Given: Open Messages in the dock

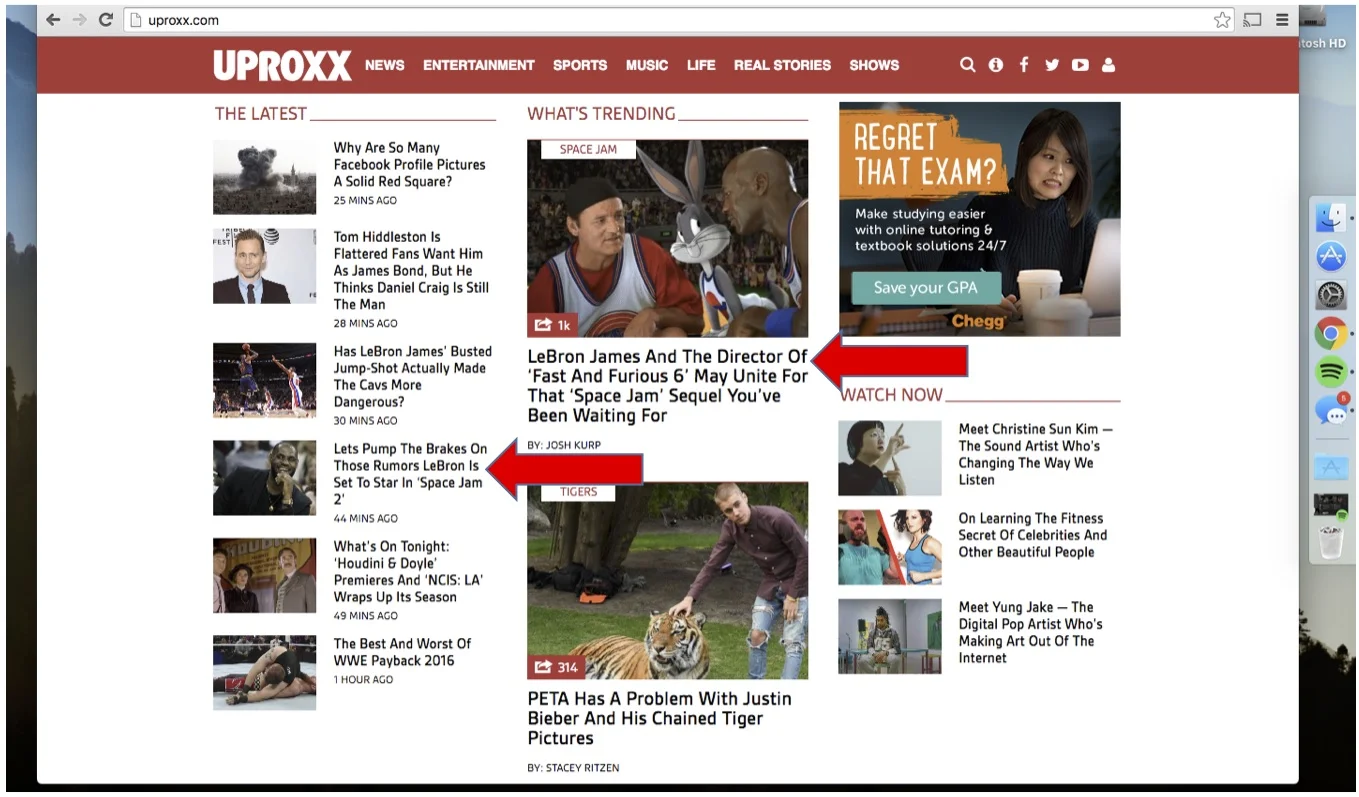Looking at the screenshot, I should pos(1330,410).
